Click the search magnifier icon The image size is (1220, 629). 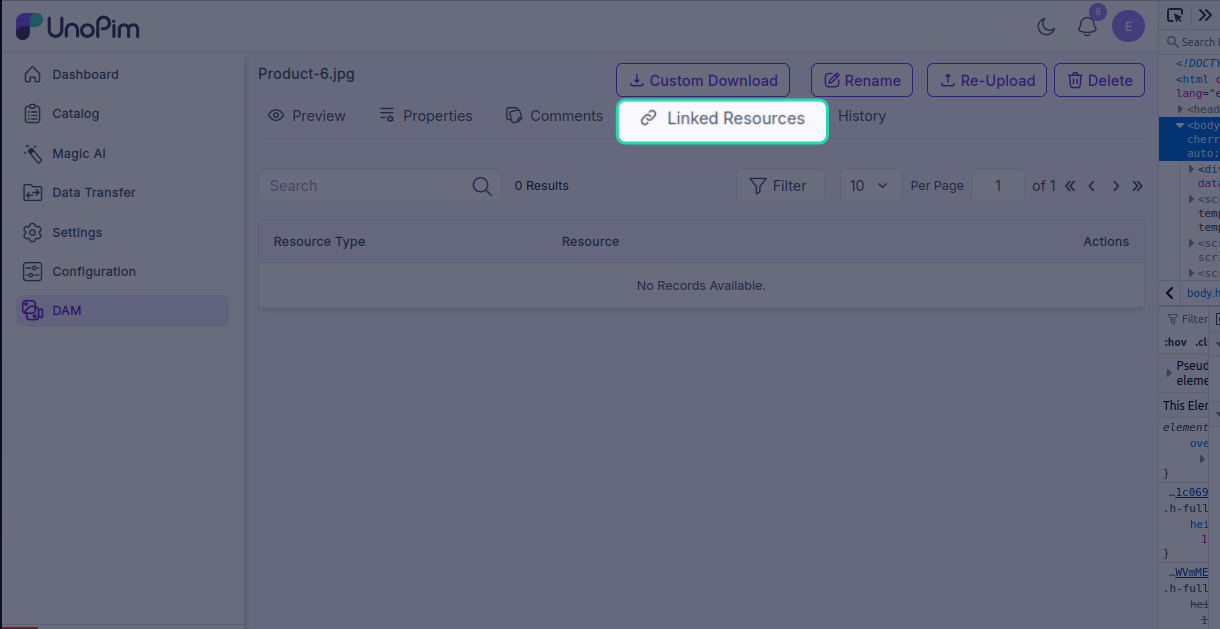[481, 186]
